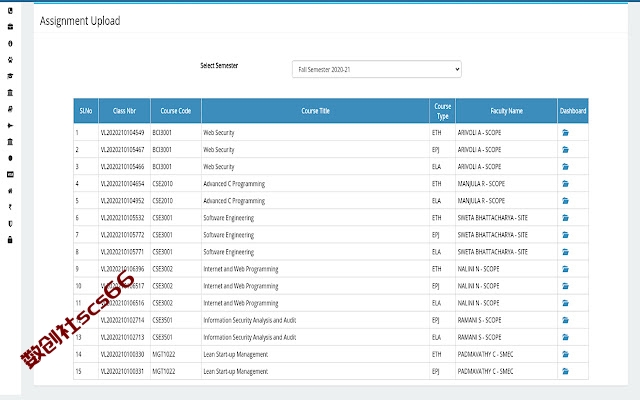Open dashboard folder for Lean Start-up Management EPJ
The width and height of the screenshot is (640, 400).
[565, 371]
